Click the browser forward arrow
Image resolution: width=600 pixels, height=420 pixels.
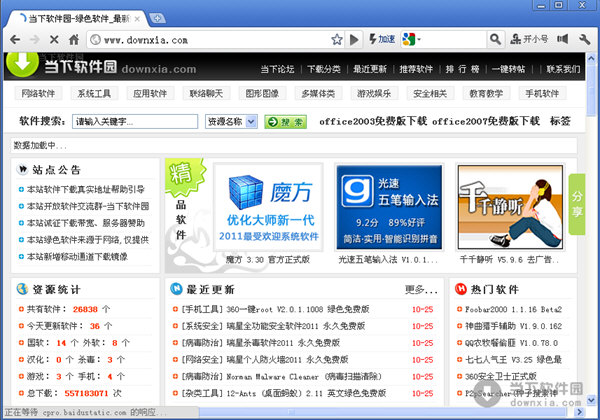tap(35, 39)
